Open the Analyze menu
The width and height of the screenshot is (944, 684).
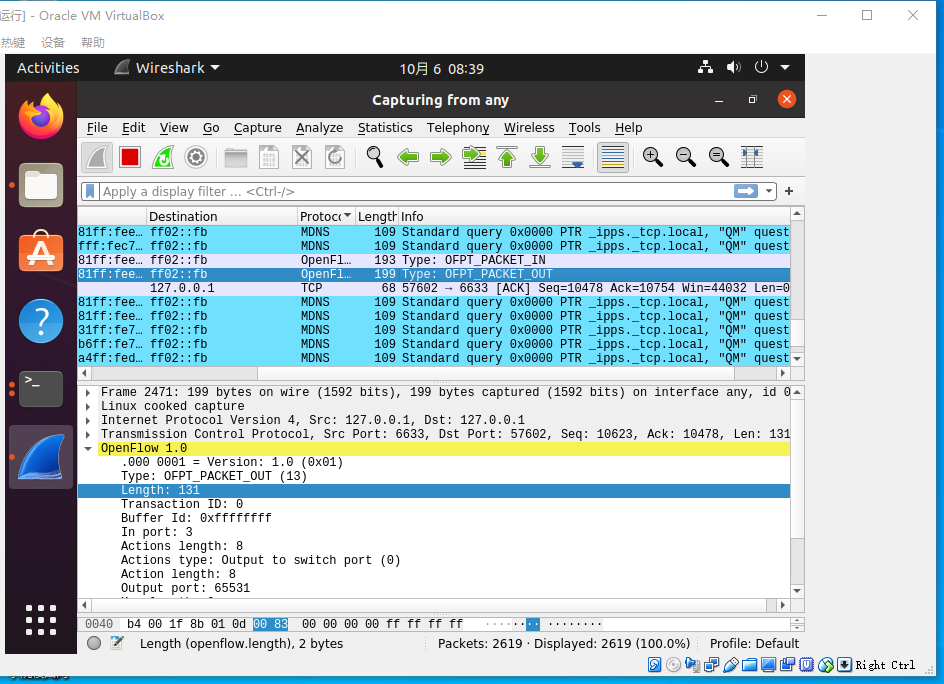click(319, 128)
